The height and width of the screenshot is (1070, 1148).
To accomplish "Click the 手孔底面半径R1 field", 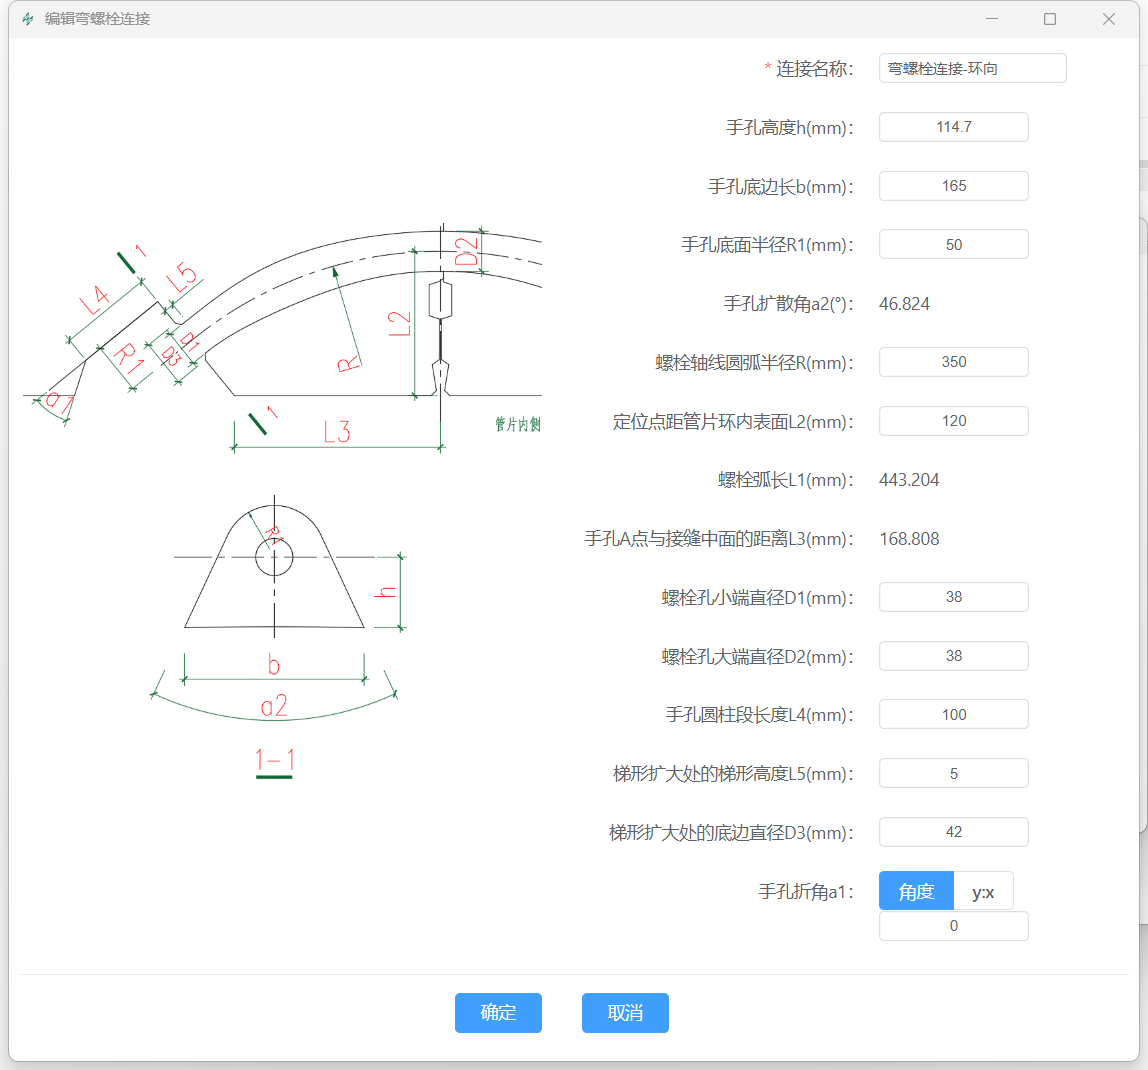I will 953,244.
